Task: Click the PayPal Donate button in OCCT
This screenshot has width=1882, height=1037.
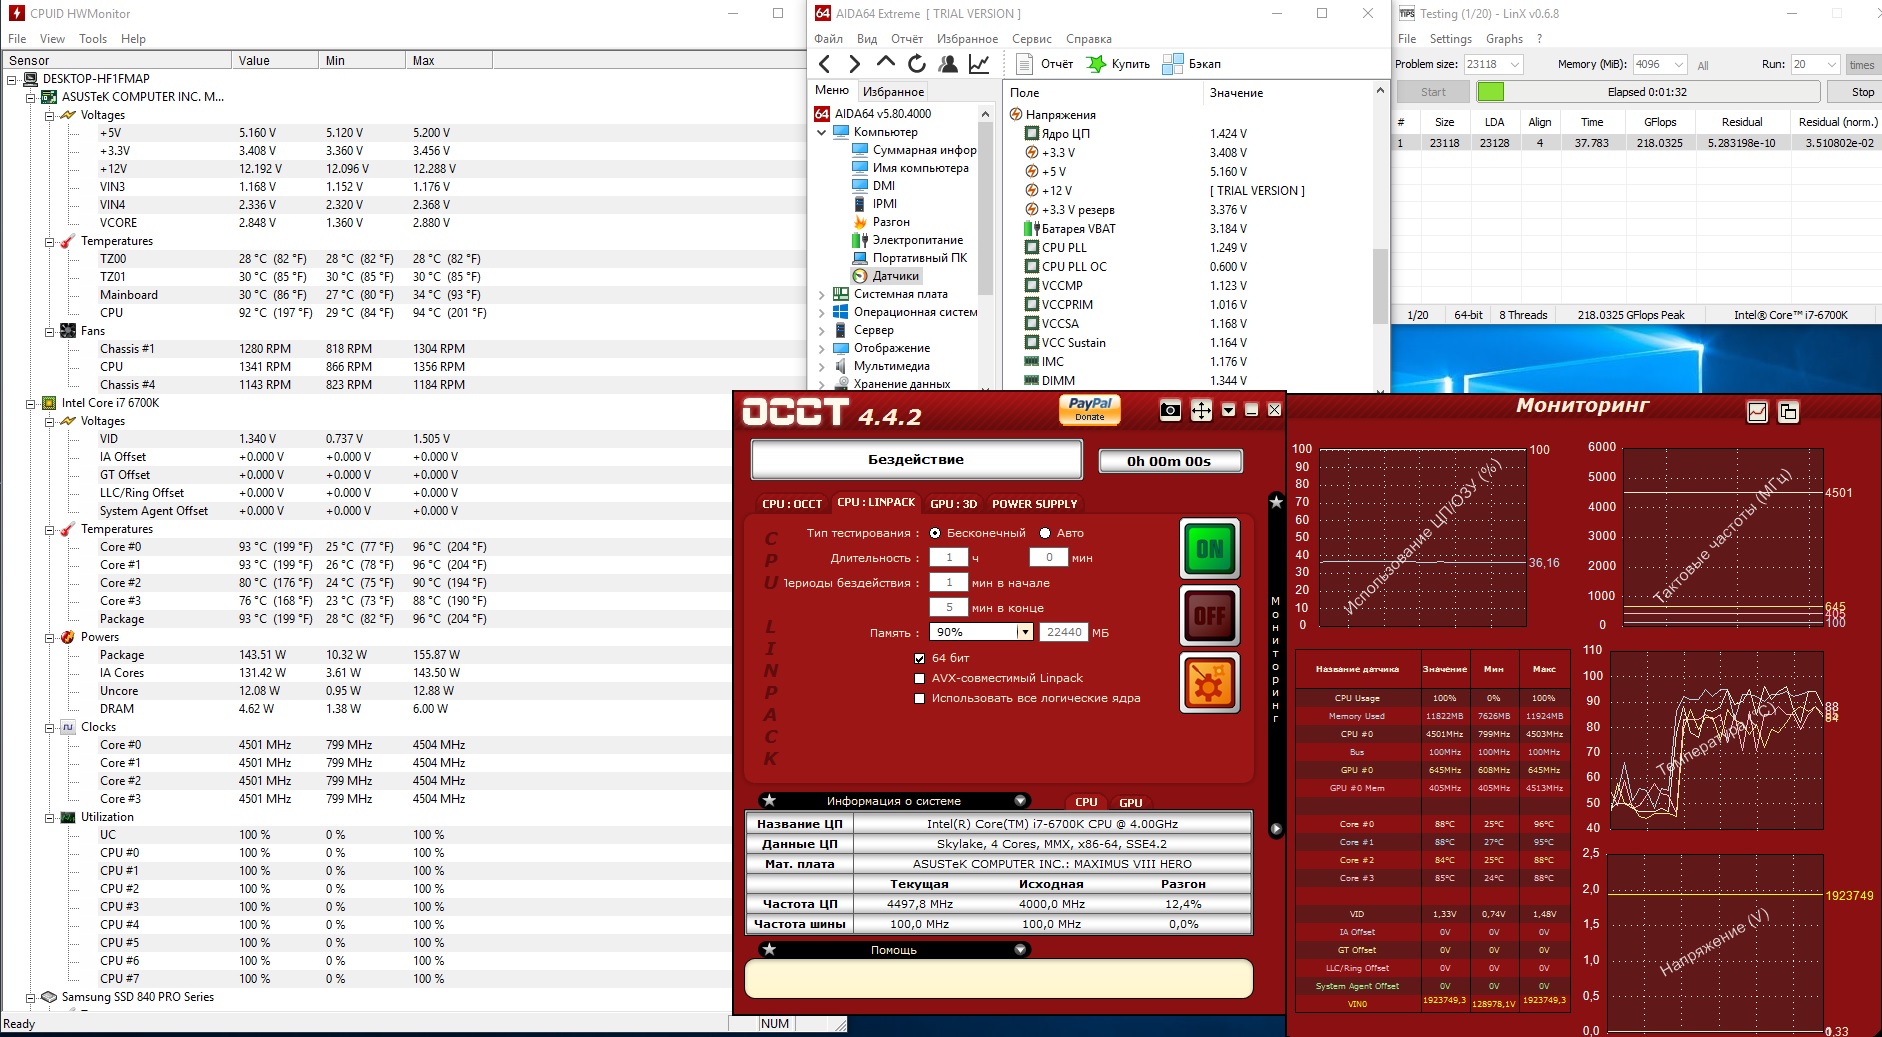Action: point(1090,409)
